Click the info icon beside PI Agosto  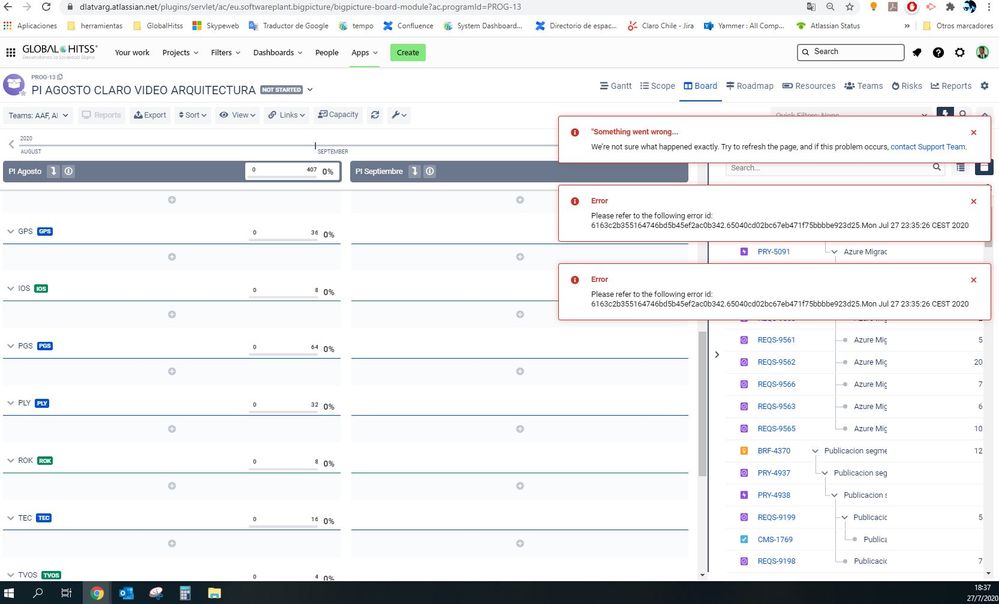tap(69, 171)
